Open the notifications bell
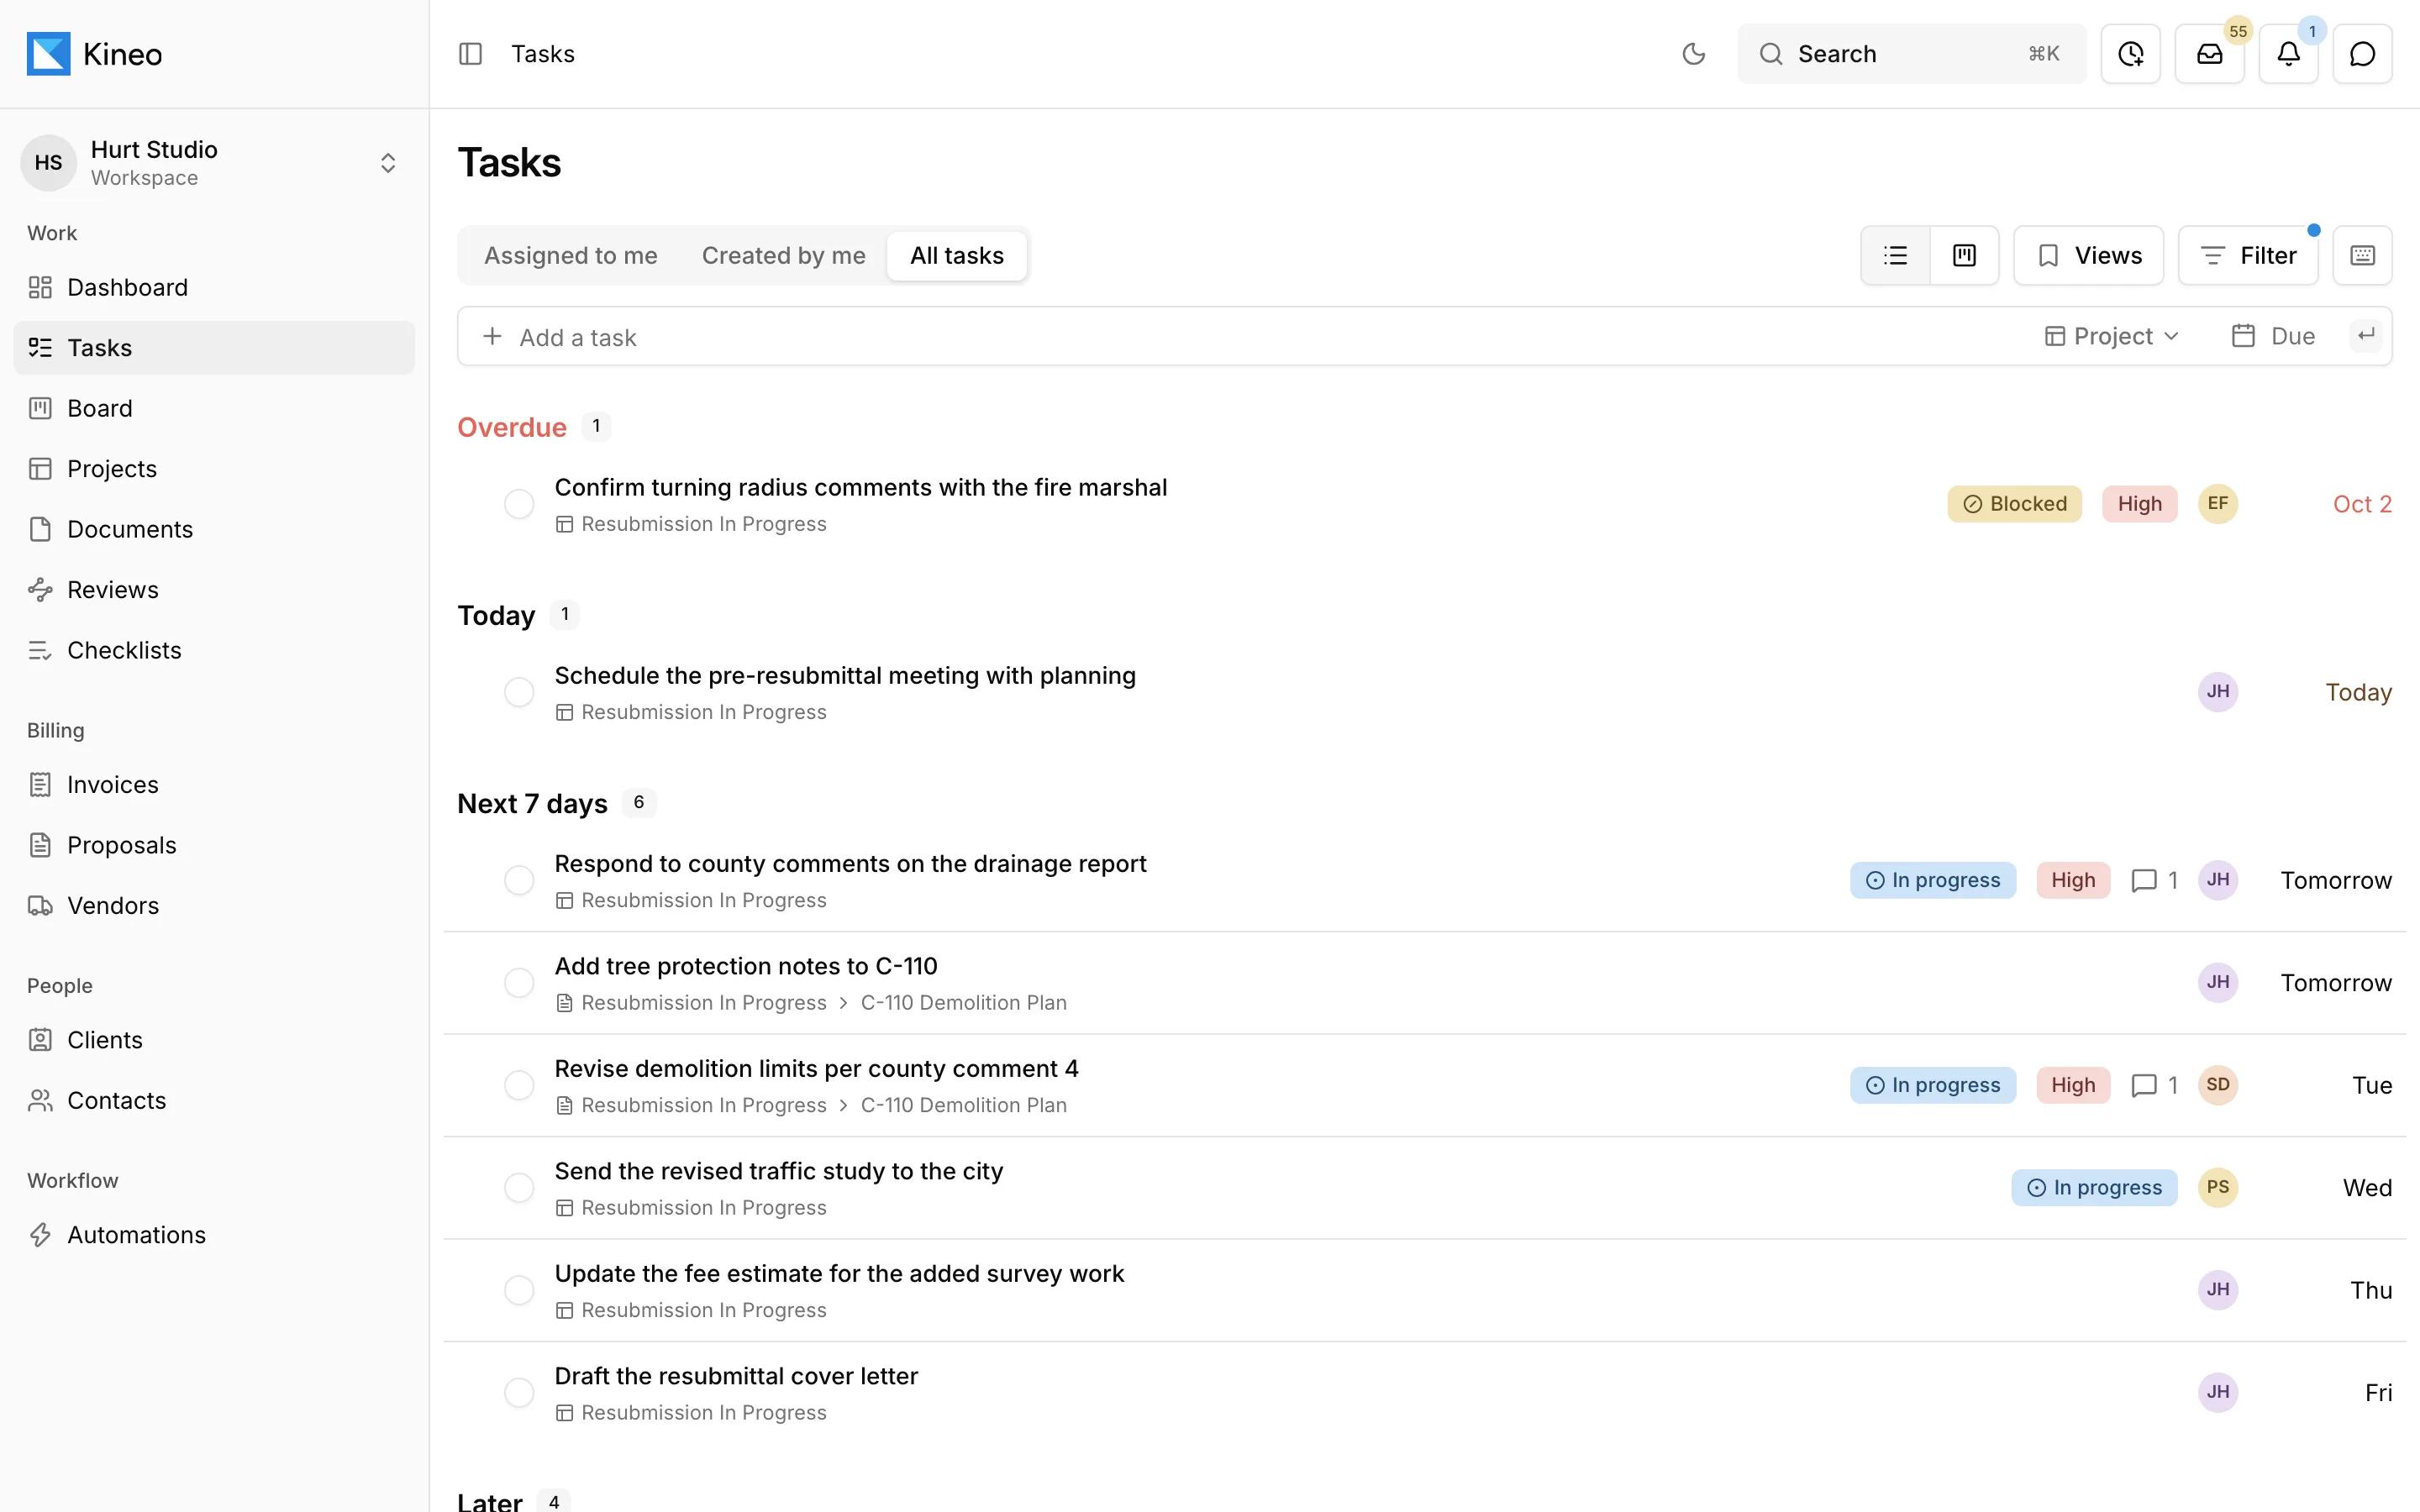Viewport: 2420px width, 1512px height. tap(2288, 54)
